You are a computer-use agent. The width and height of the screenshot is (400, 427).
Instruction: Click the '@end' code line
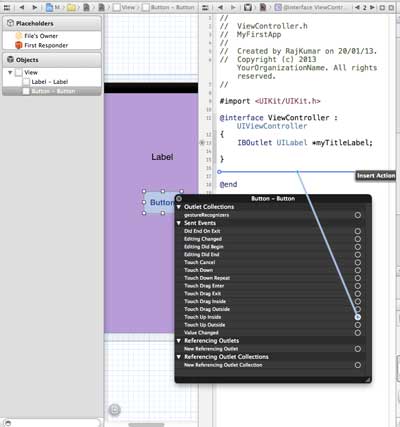(x=228, y=184)
